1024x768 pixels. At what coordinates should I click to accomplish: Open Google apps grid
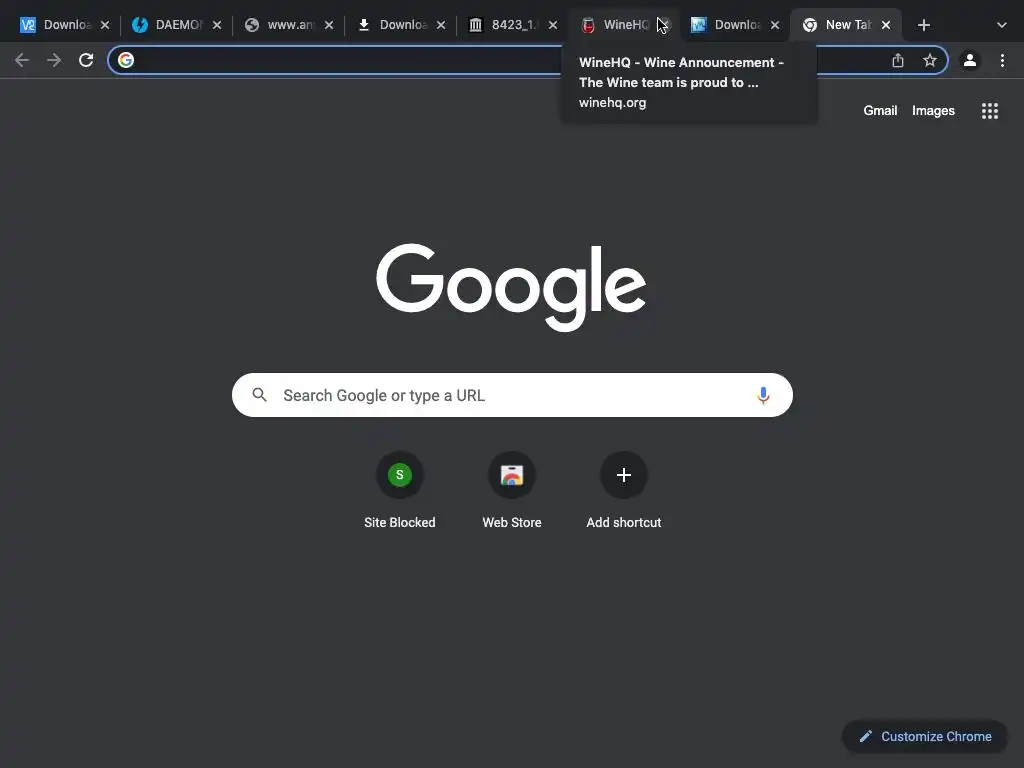(990, 110)
